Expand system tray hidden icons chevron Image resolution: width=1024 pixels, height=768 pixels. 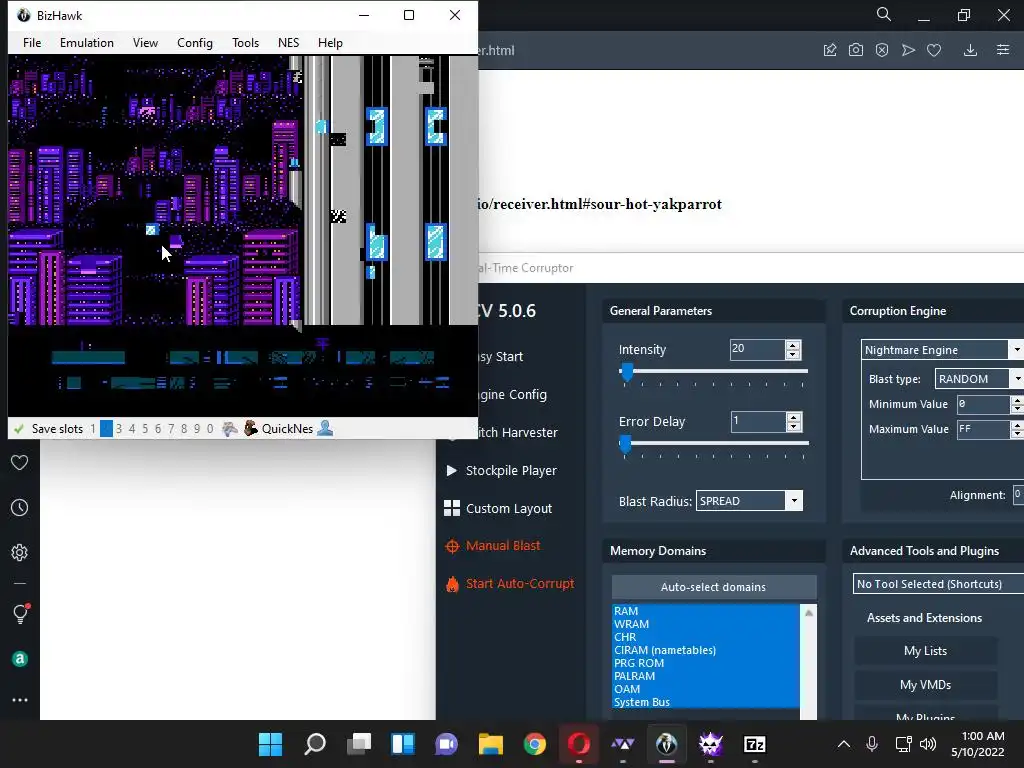coord(844,744)
